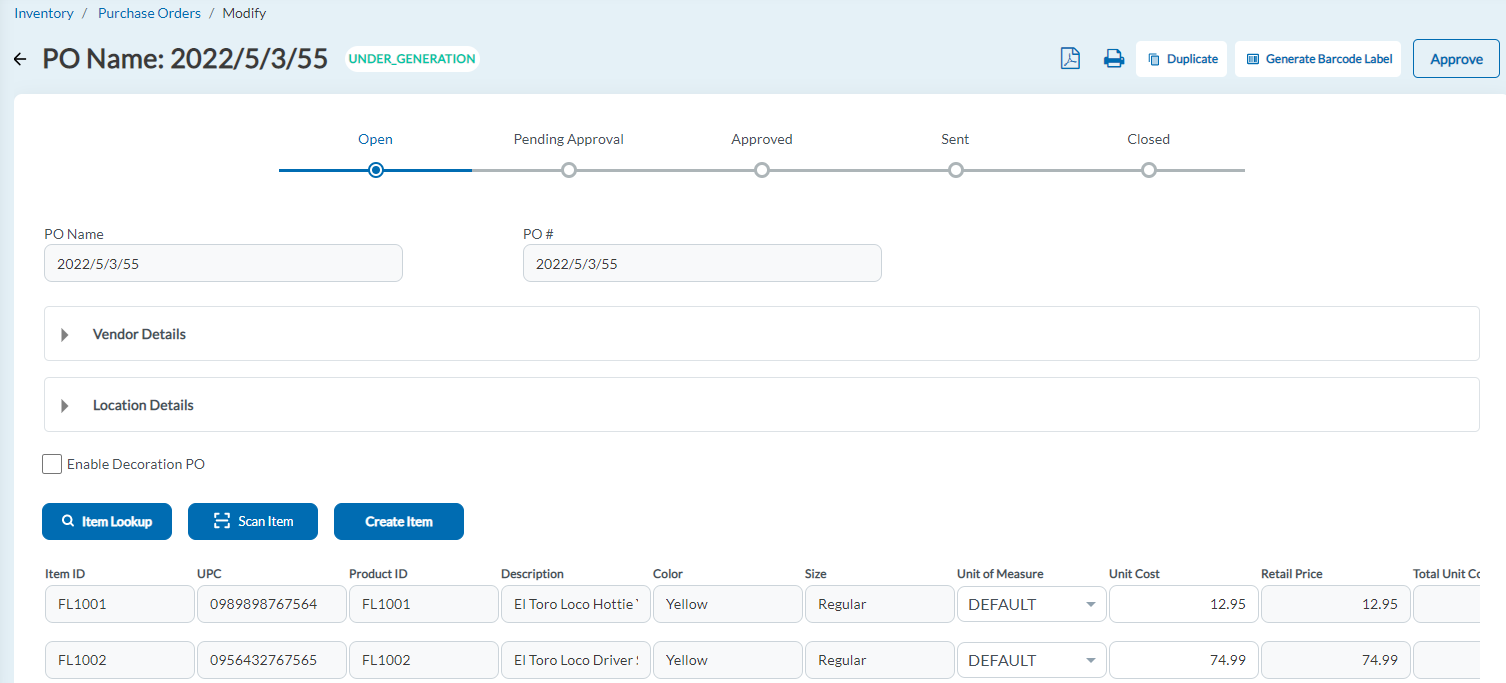Open the PDF export icon
This screenshot has width=1506, height=683.
[1069, 58]
